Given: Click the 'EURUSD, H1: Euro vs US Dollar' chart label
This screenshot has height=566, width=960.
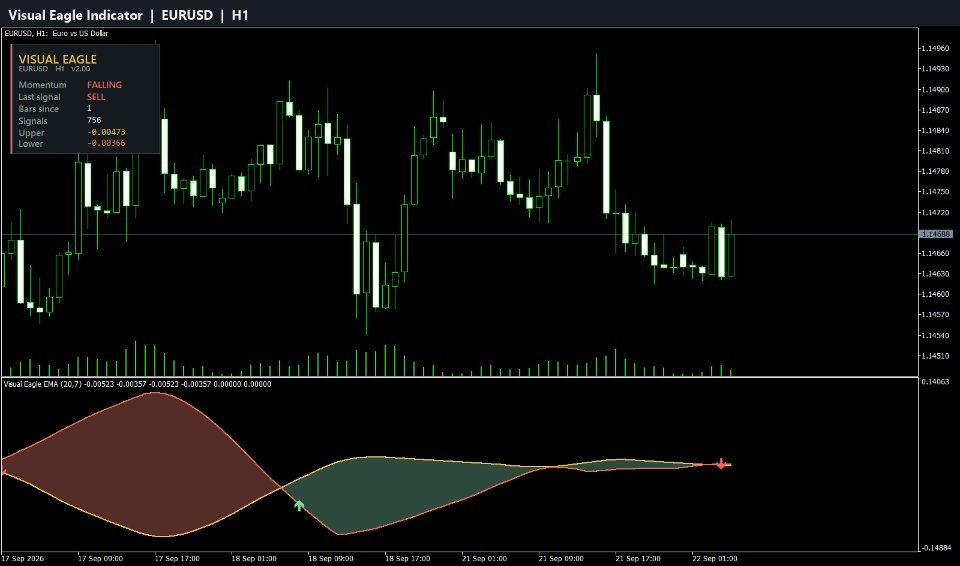Looking at the screenshot, I should click(x=56, y=33).
